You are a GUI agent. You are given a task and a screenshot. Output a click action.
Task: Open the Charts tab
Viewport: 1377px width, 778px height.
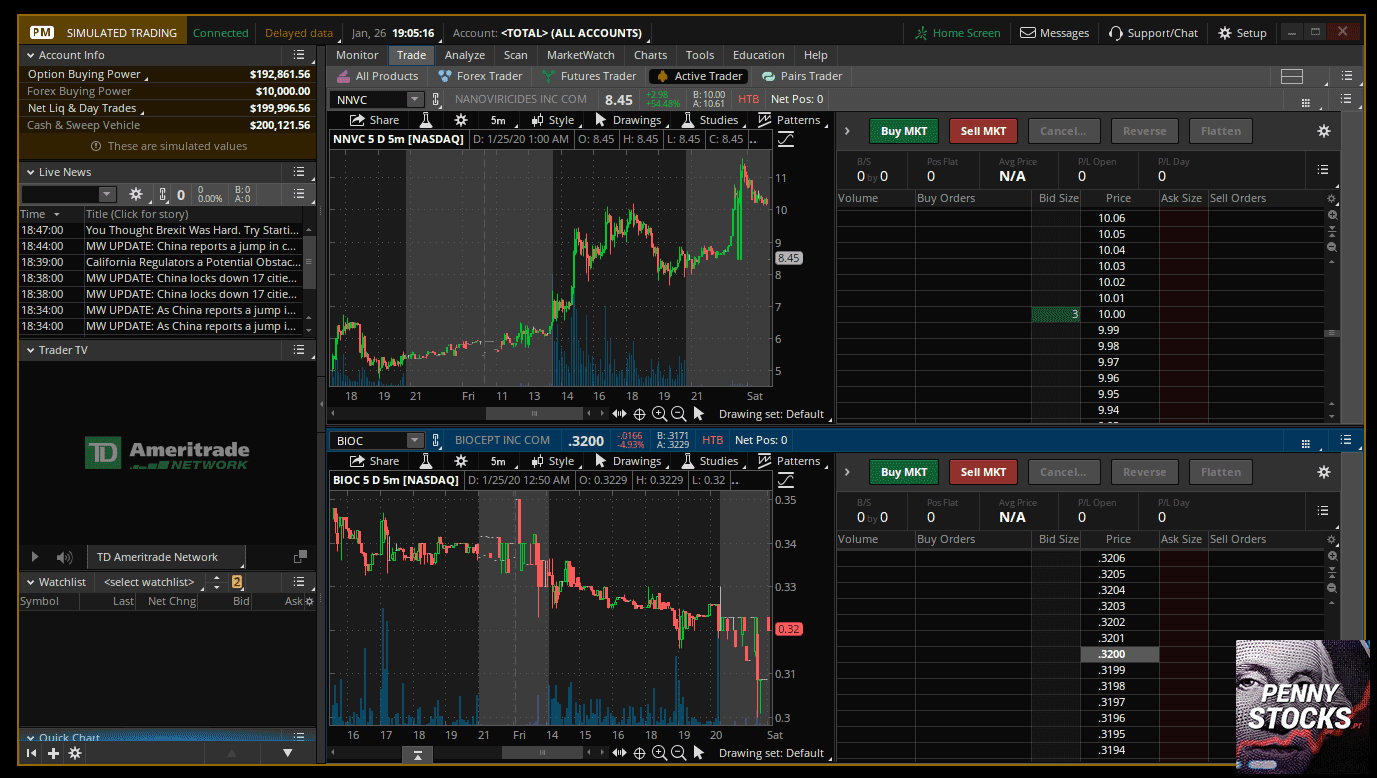tap(650, 55)
